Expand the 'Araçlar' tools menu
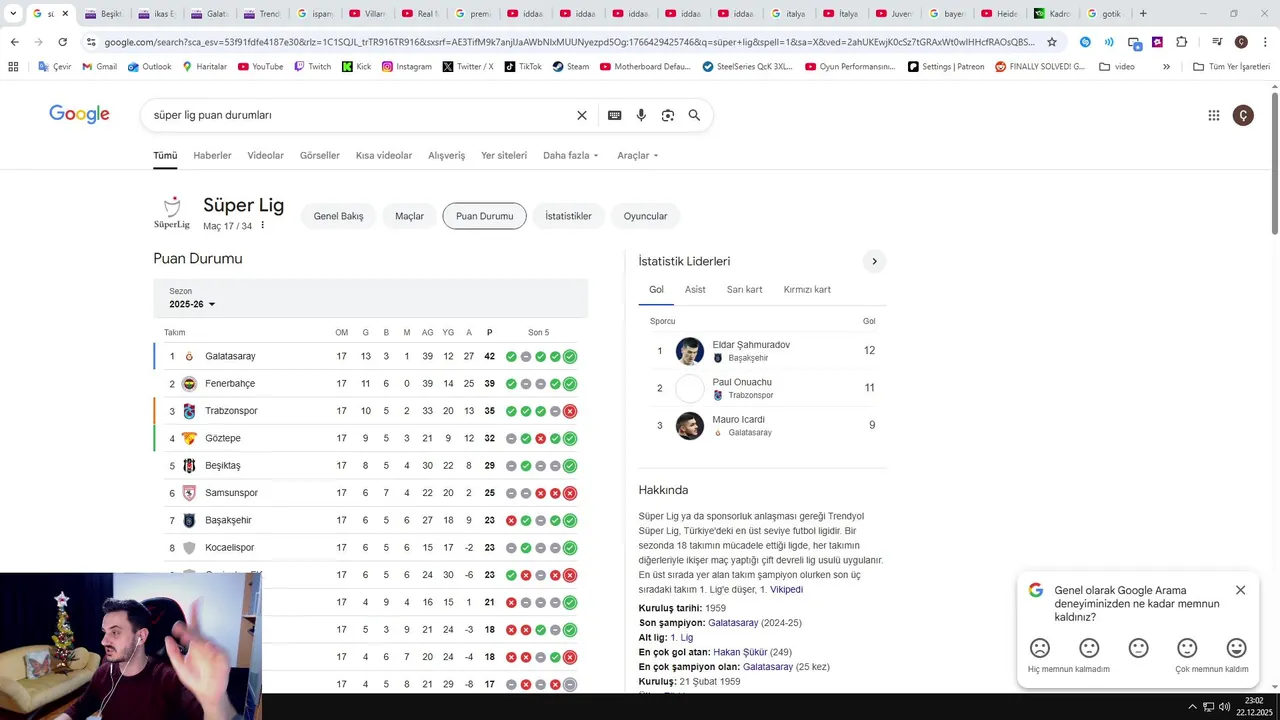Image resolution: width=1280 pixels, height=720 pixels. 638,155
